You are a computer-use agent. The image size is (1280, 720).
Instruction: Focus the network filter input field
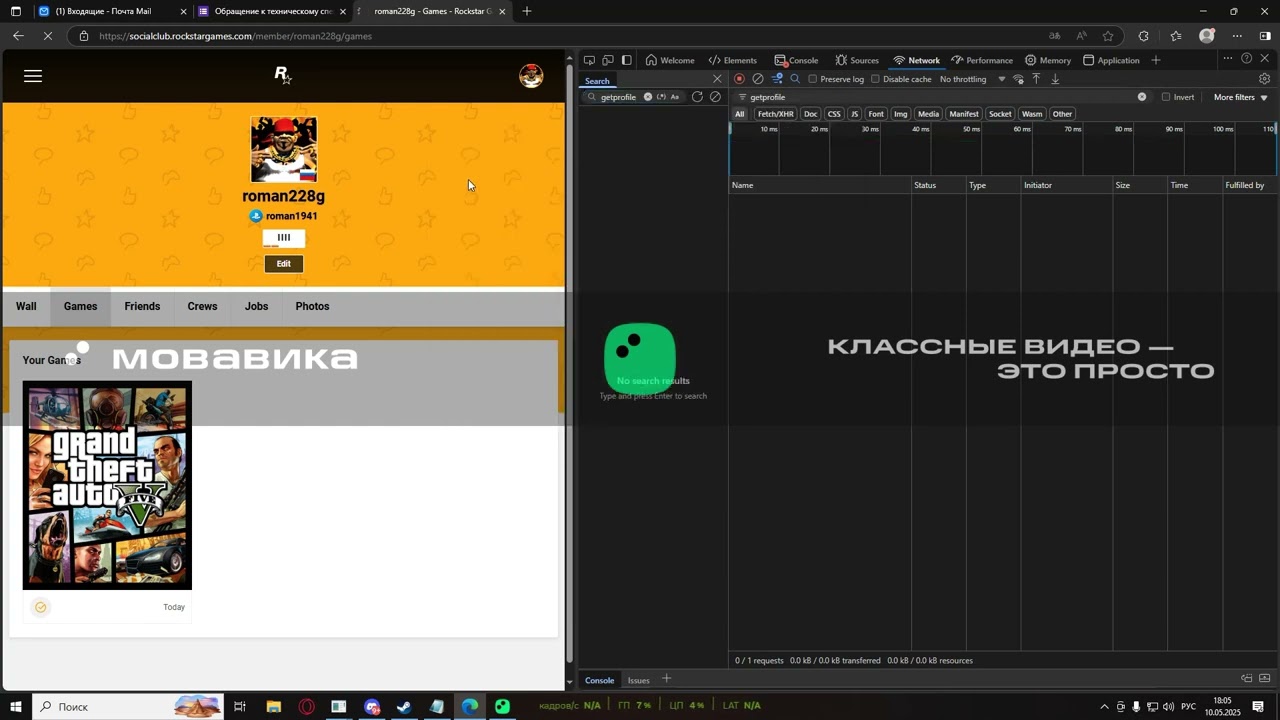[x=942, y=97]
